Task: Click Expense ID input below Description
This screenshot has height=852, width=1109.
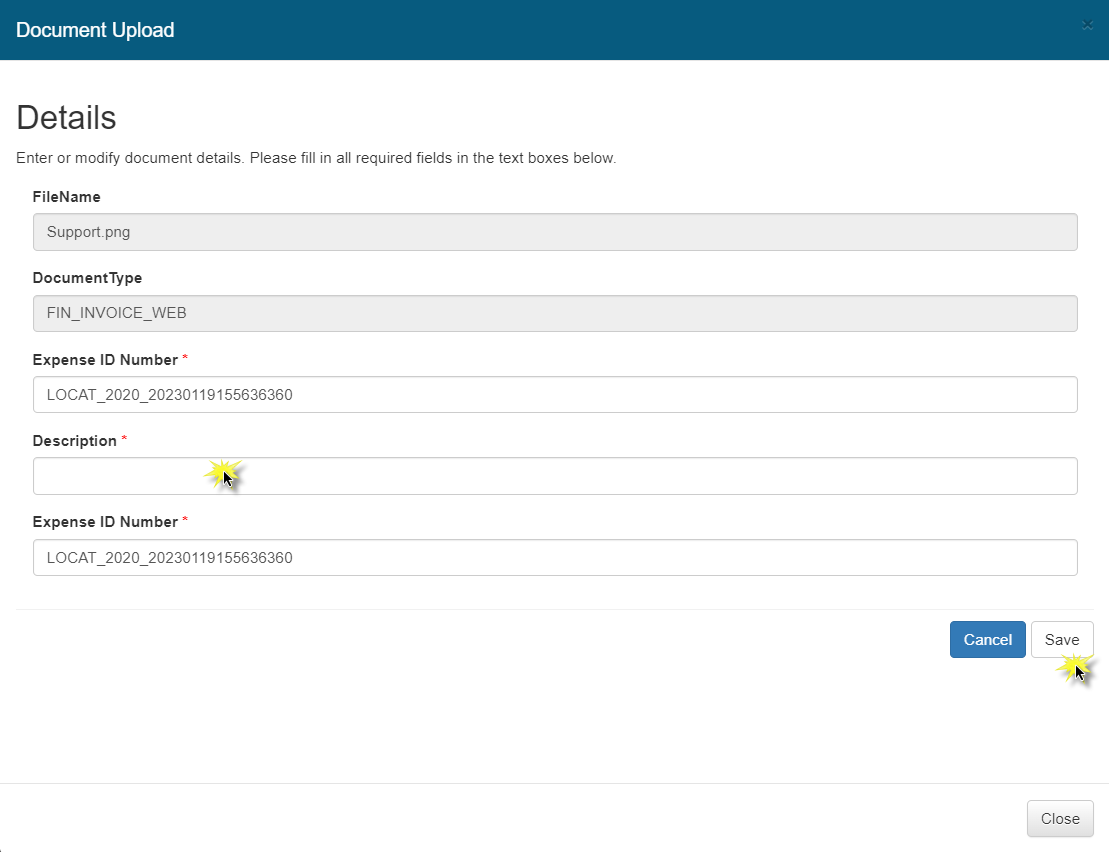Action: (555, 557)
